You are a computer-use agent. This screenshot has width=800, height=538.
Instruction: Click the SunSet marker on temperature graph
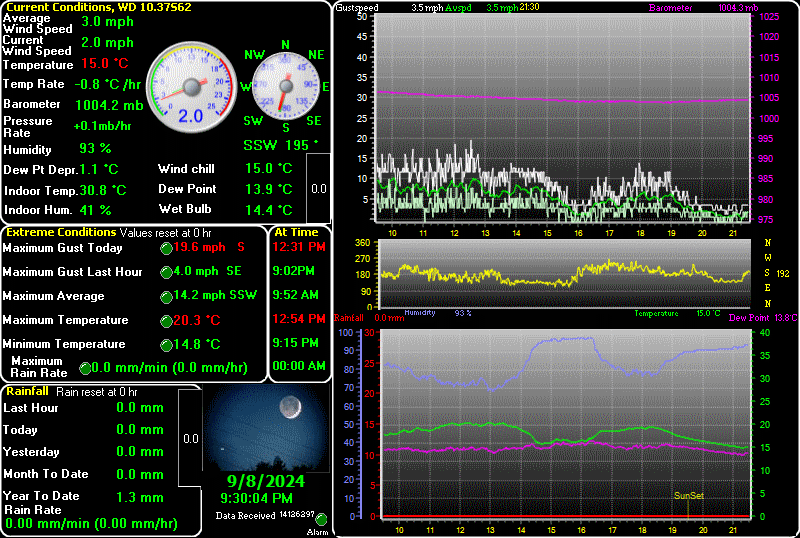click(688, 496)
